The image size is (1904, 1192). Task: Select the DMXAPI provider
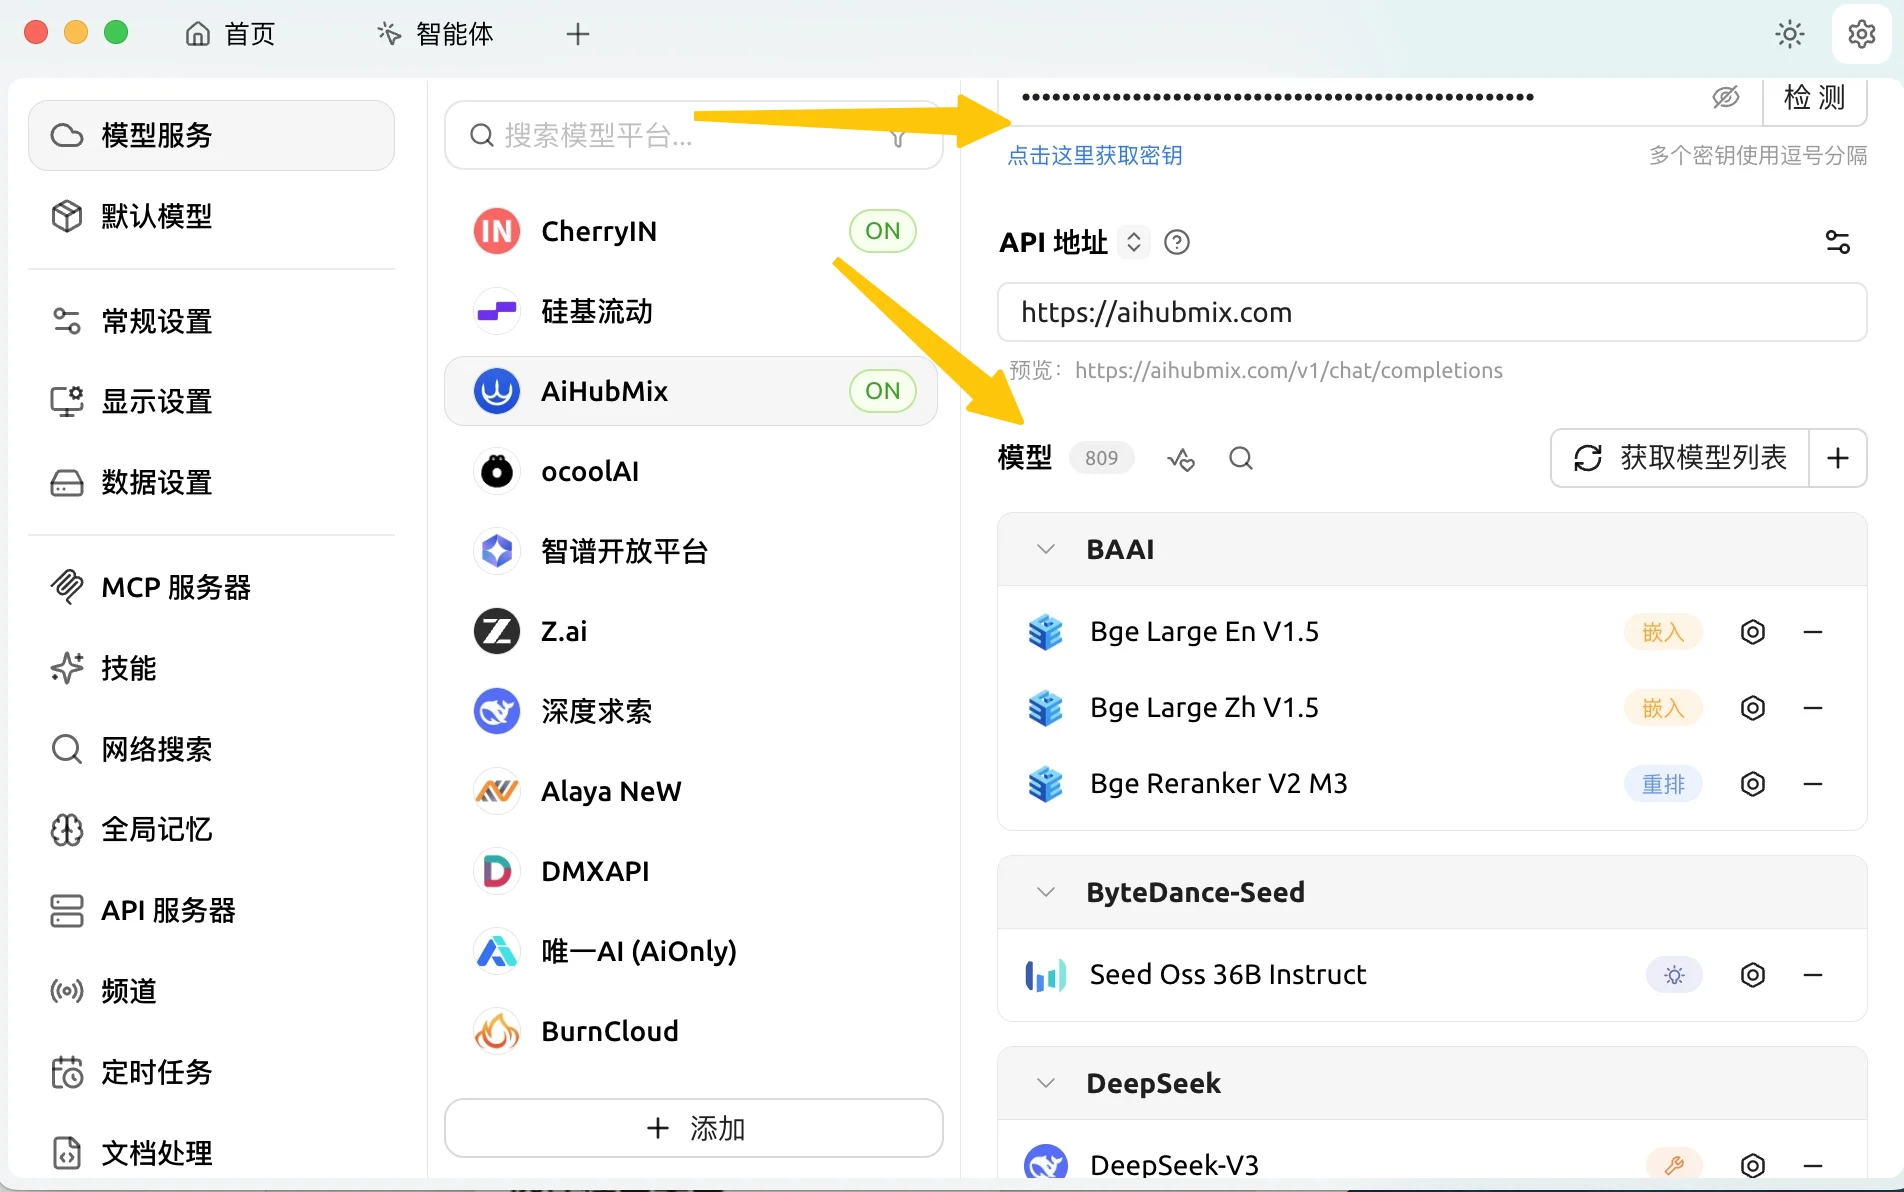point(691,871)
